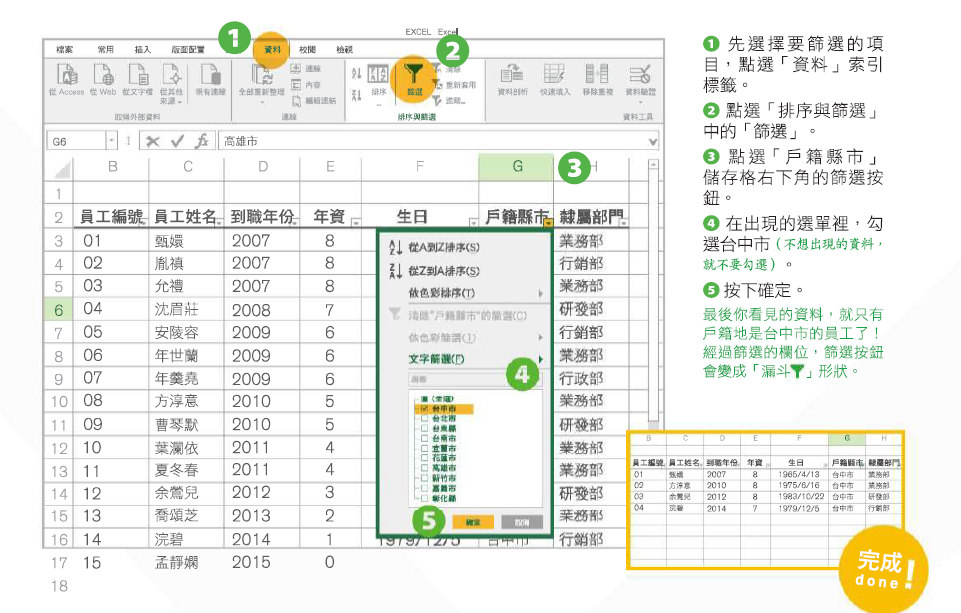
Task: Open the 校閱 ribbon tab
Action: (308, 50)
